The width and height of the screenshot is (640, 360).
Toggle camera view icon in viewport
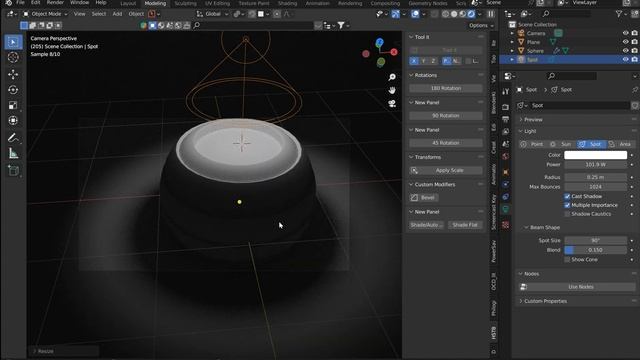point(392,104)
